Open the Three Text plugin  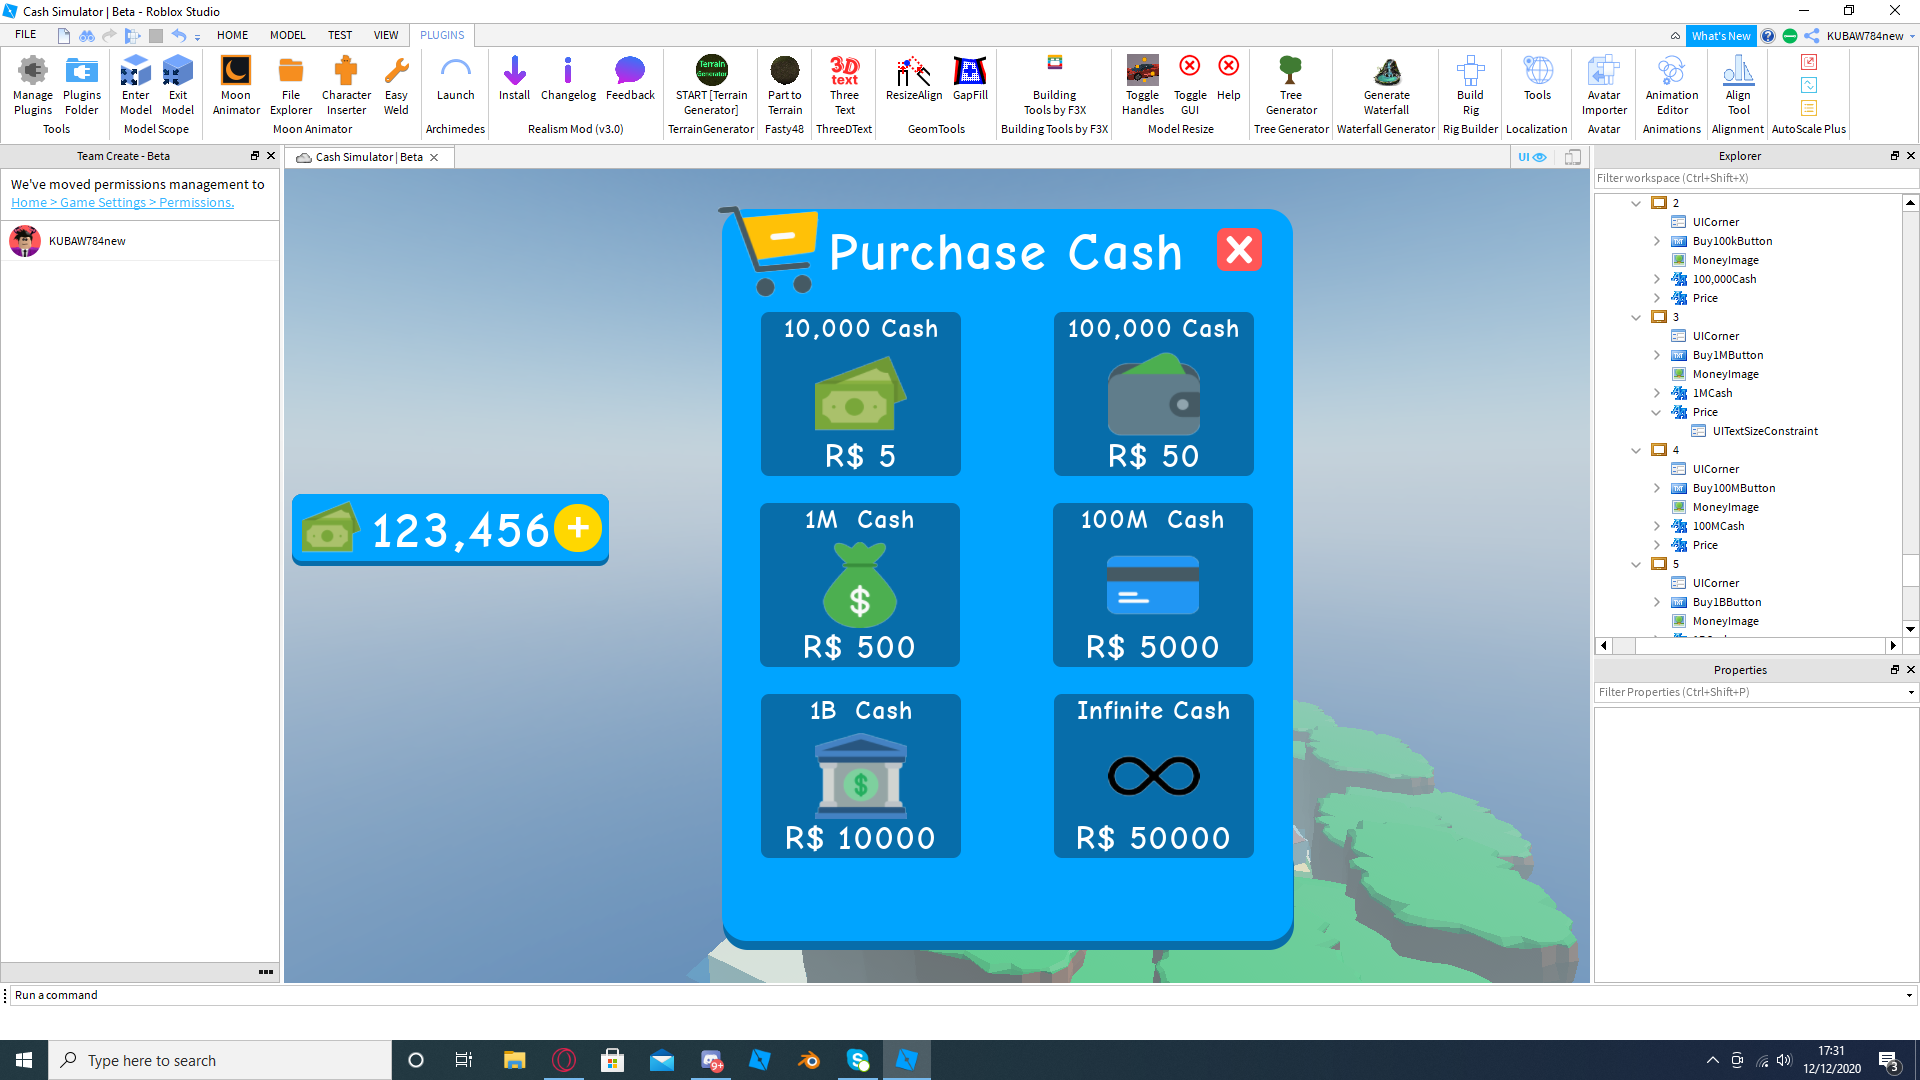(844, 86)
